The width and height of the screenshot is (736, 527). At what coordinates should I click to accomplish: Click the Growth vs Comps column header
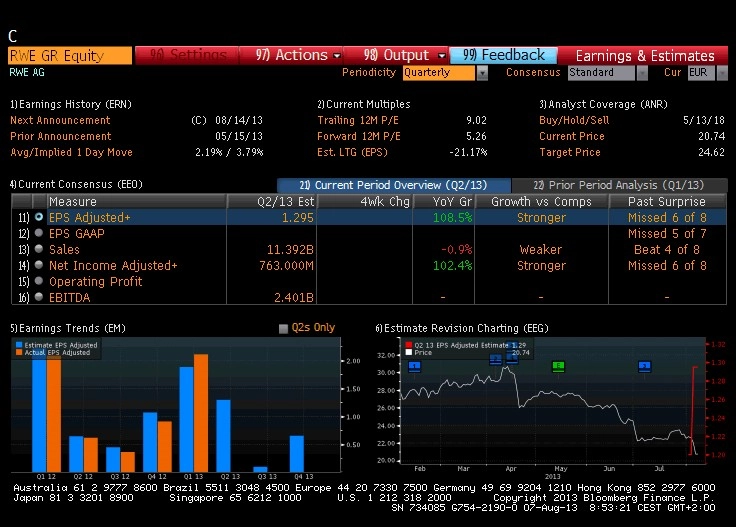click(x=542, y=201)
